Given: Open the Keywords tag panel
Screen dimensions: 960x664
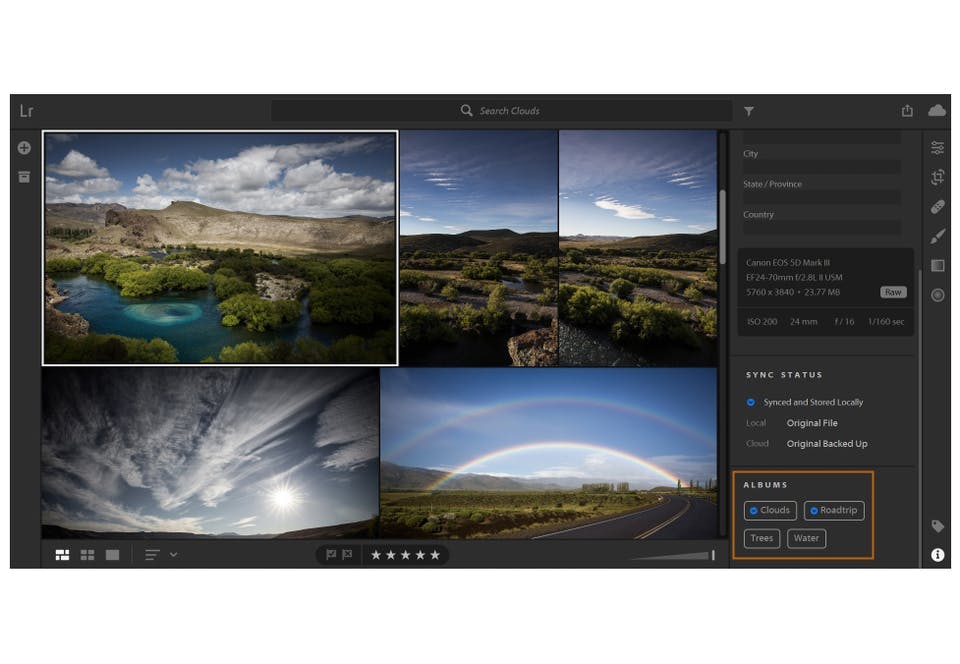Looking at the screenshot, I should coord(937,526).
